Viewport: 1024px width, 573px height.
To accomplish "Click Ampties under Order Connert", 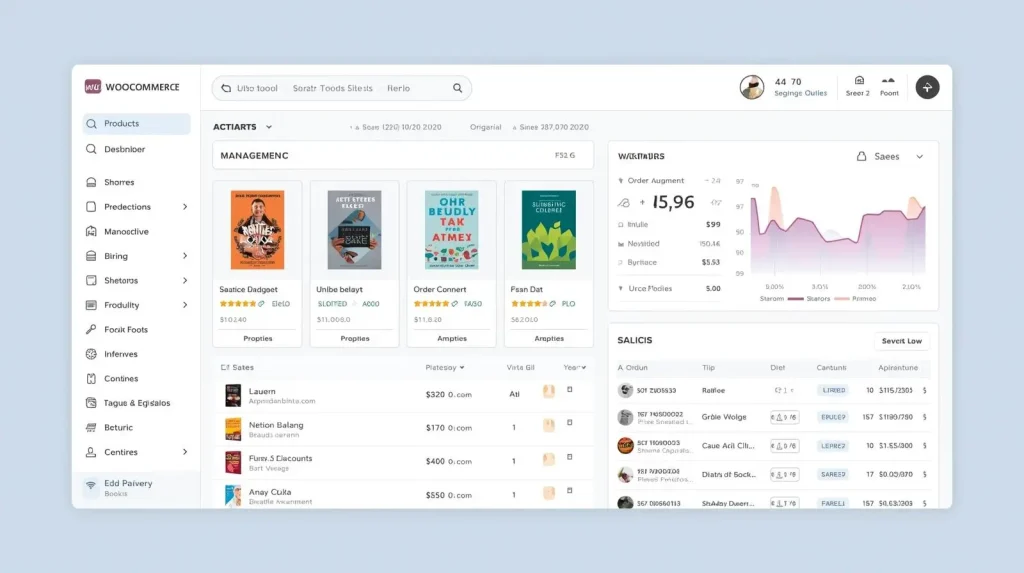I will tap(451, 338).
